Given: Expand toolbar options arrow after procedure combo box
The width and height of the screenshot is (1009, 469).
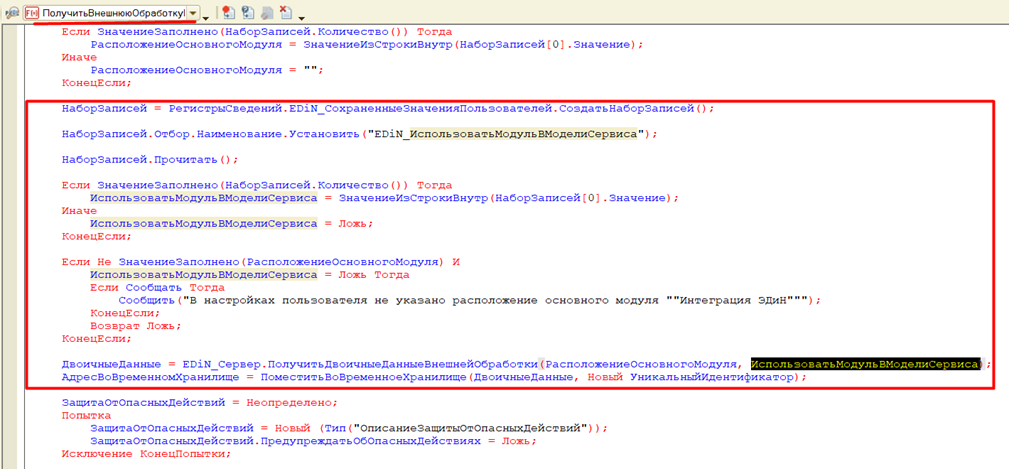Looking at the screenshot, I should pyautogui.click(x=207, y=15).
